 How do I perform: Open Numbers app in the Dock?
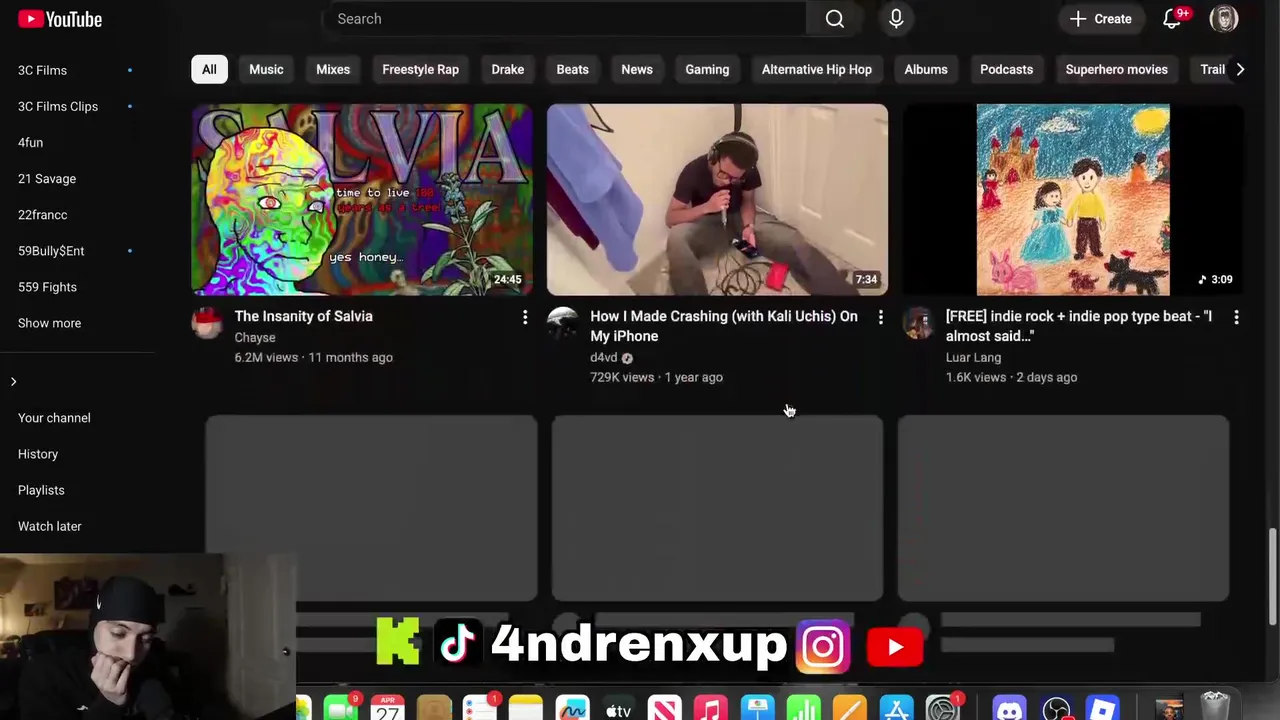(x=803, y=708)
